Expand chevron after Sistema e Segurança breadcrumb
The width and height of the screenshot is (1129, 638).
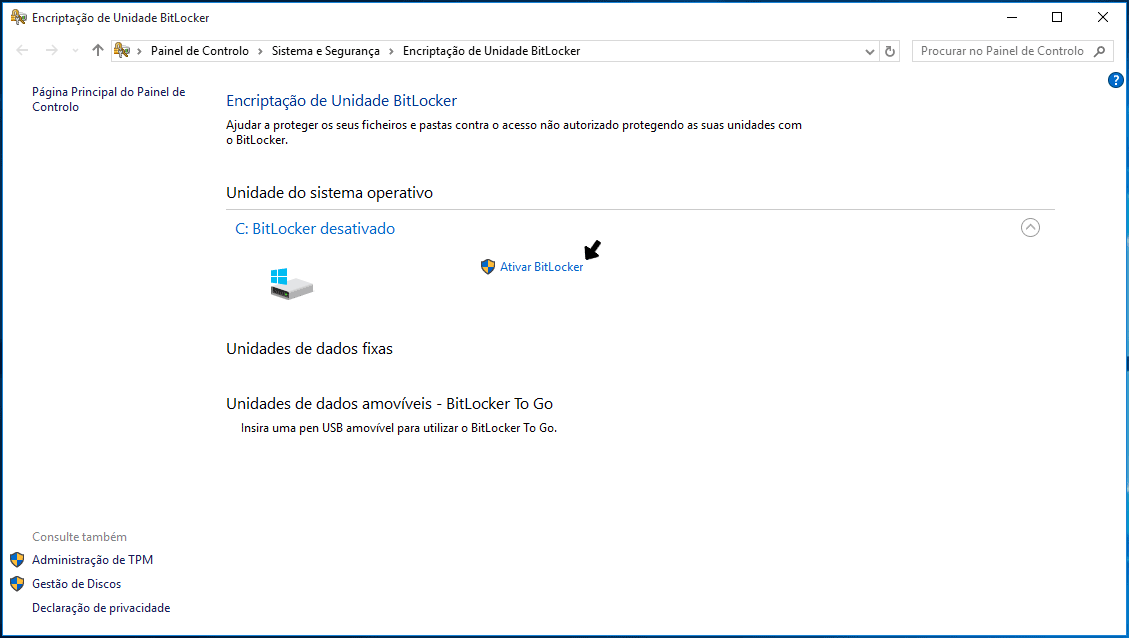[x=391, y=51]
